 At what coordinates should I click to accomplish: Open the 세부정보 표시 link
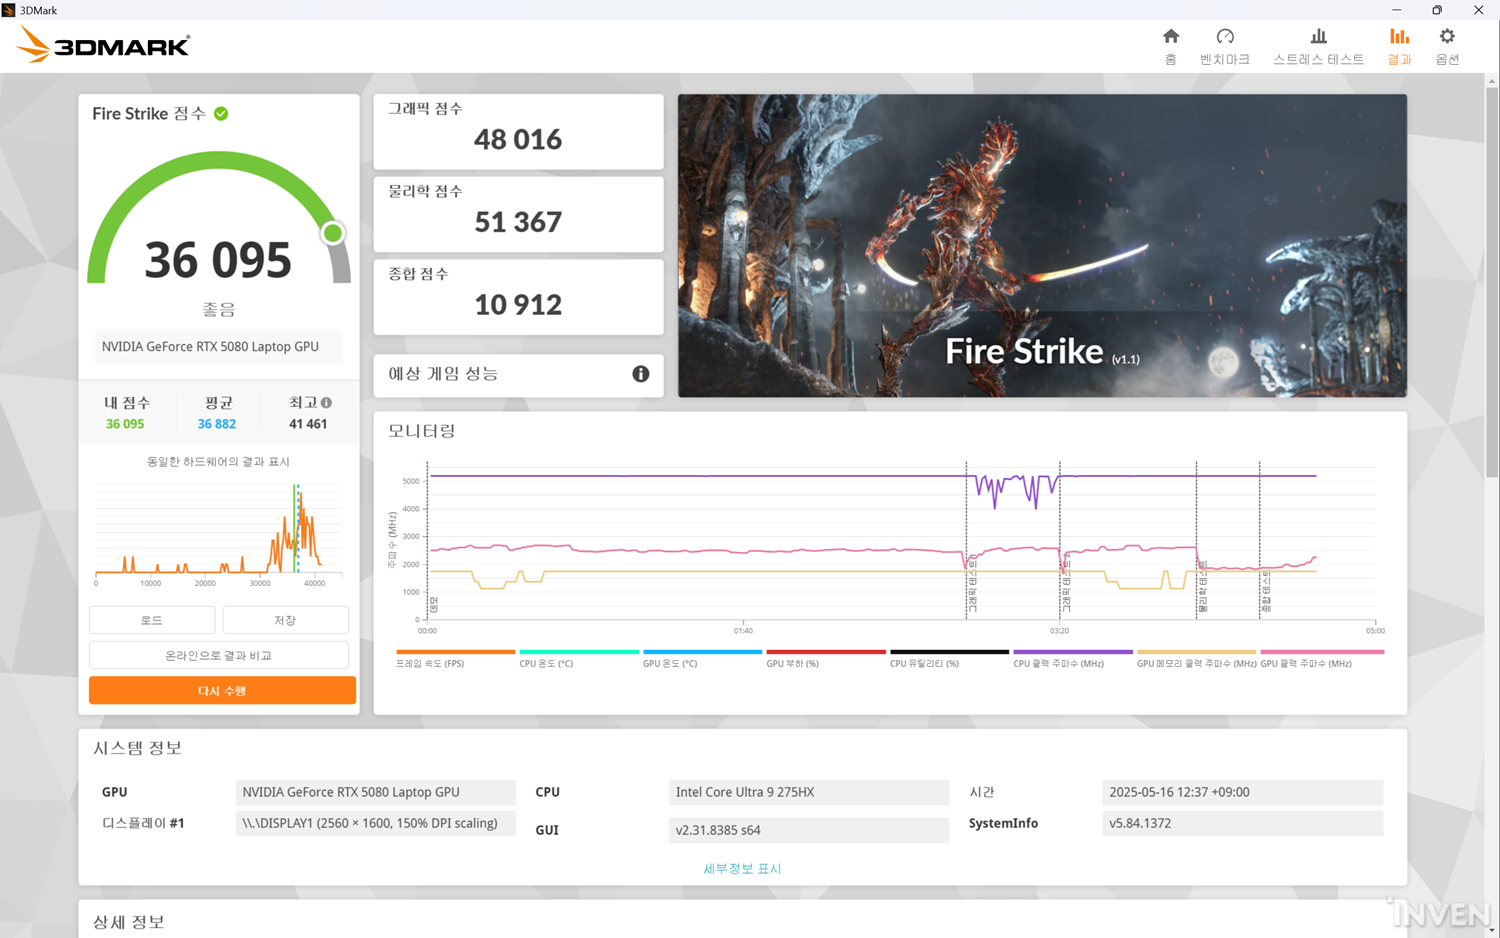(742, 869)
